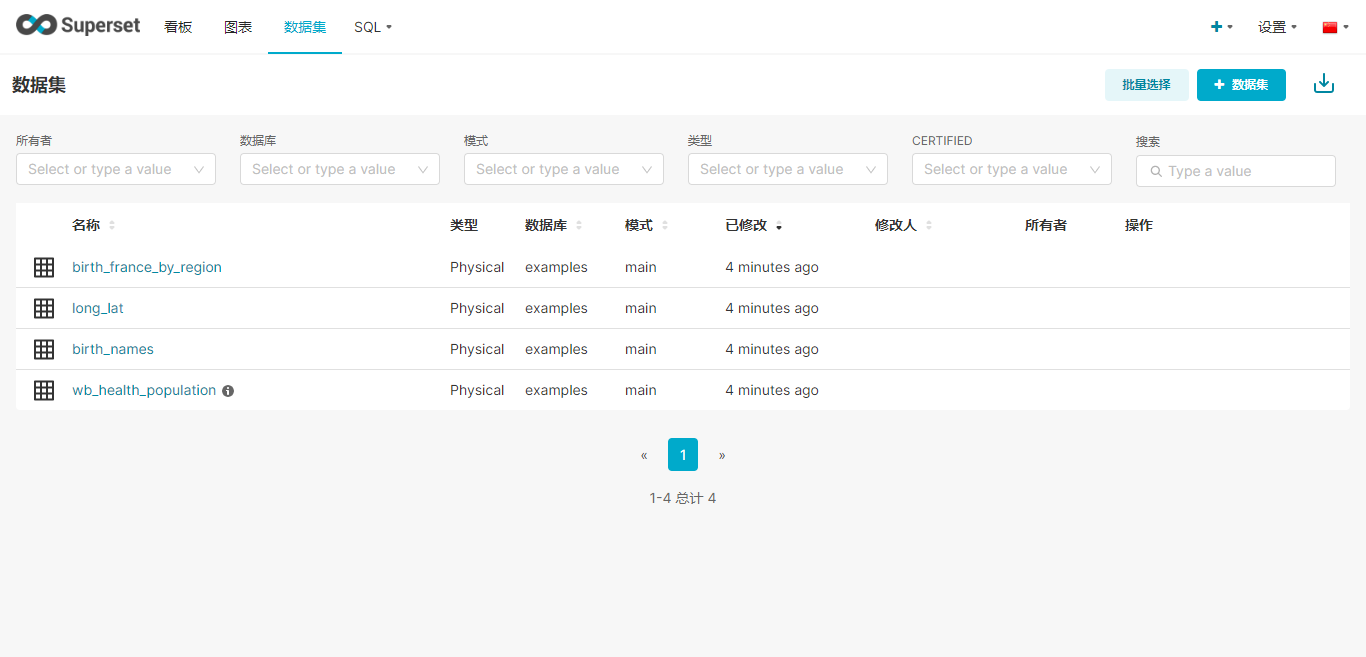Expand the 所有者 filter dropdown
The width and height of the screenshot is (1366, 657).
click(x=116, y=170)
